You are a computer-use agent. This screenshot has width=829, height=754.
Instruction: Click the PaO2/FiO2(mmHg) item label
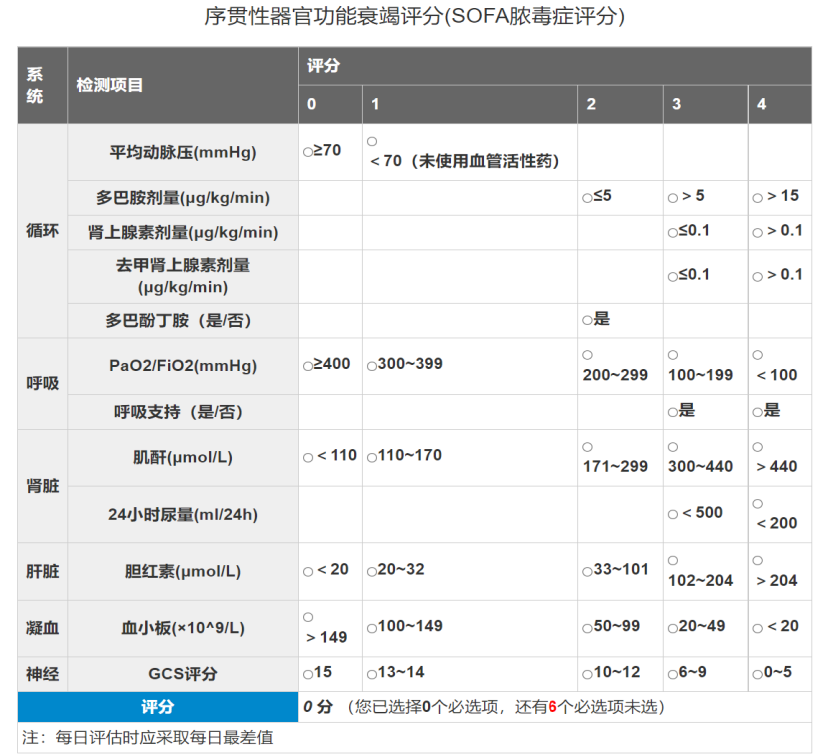(x=183, y=365)
